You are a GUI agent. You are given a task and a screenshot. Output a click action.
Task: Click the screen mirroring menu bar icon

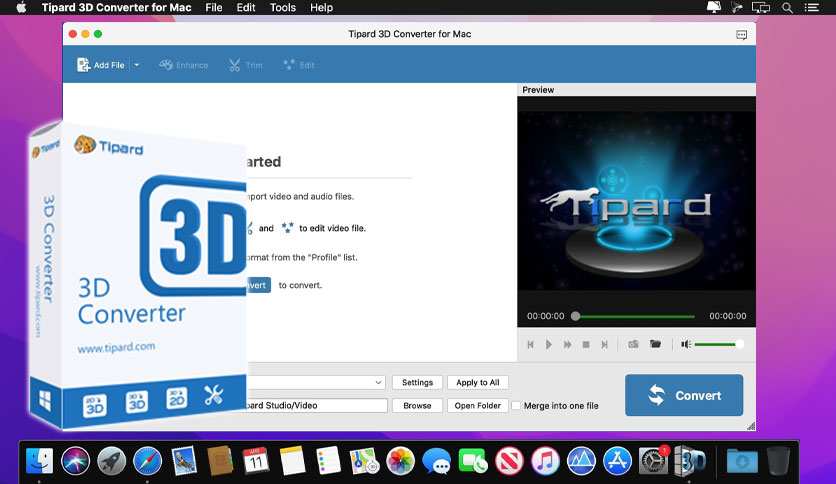(761, 7)
